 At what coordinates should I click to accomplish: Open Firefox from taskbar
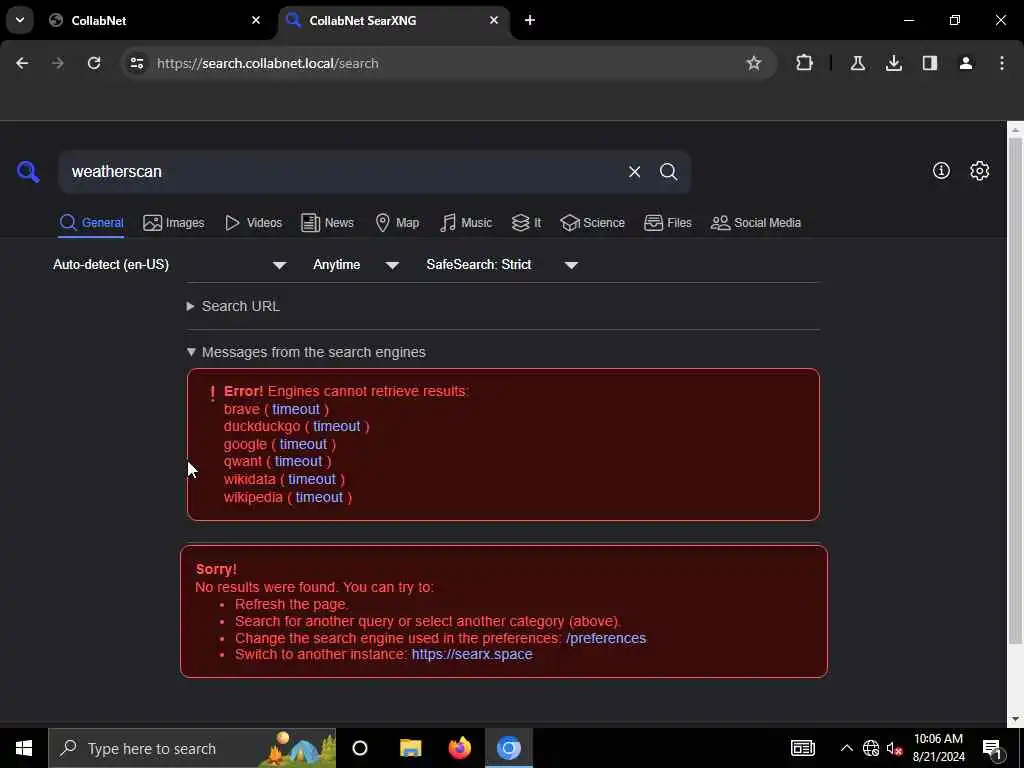(460, 748)
